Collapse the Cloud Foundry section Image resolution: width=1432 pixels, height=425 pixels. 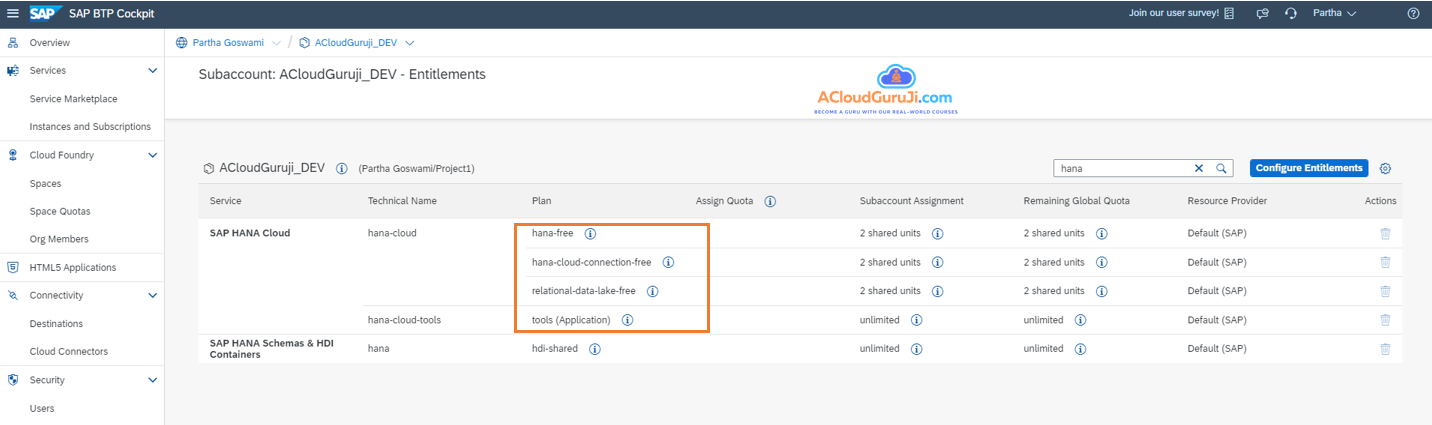click(x=152, y=155)
